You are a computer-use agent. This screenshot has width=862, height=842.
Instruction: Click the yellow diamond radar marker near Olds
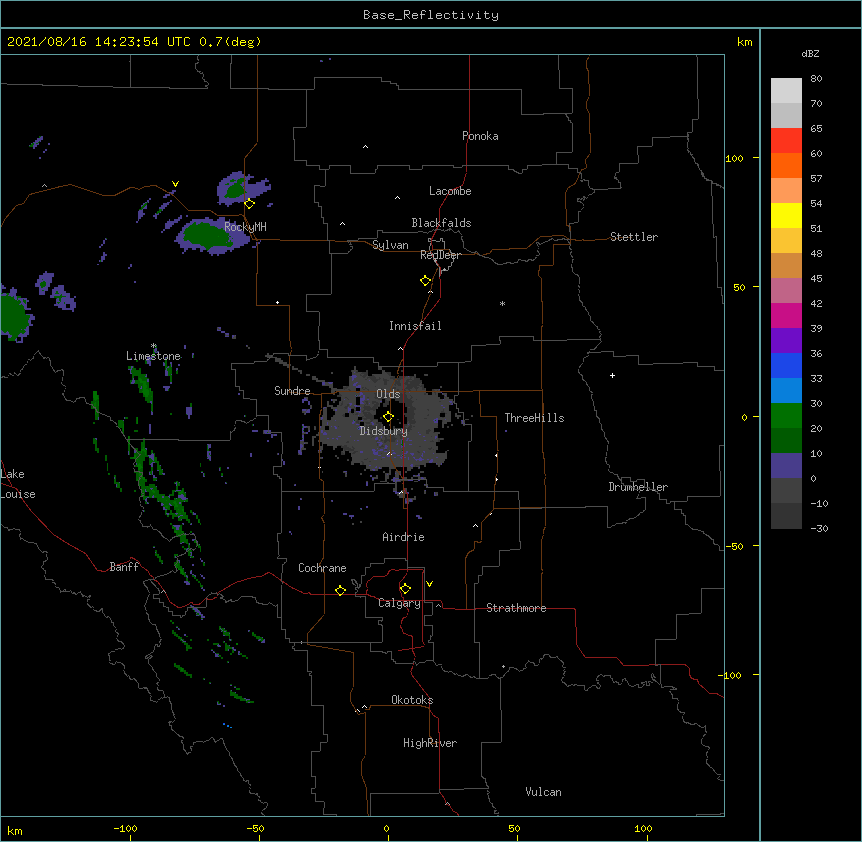point(388,417)
